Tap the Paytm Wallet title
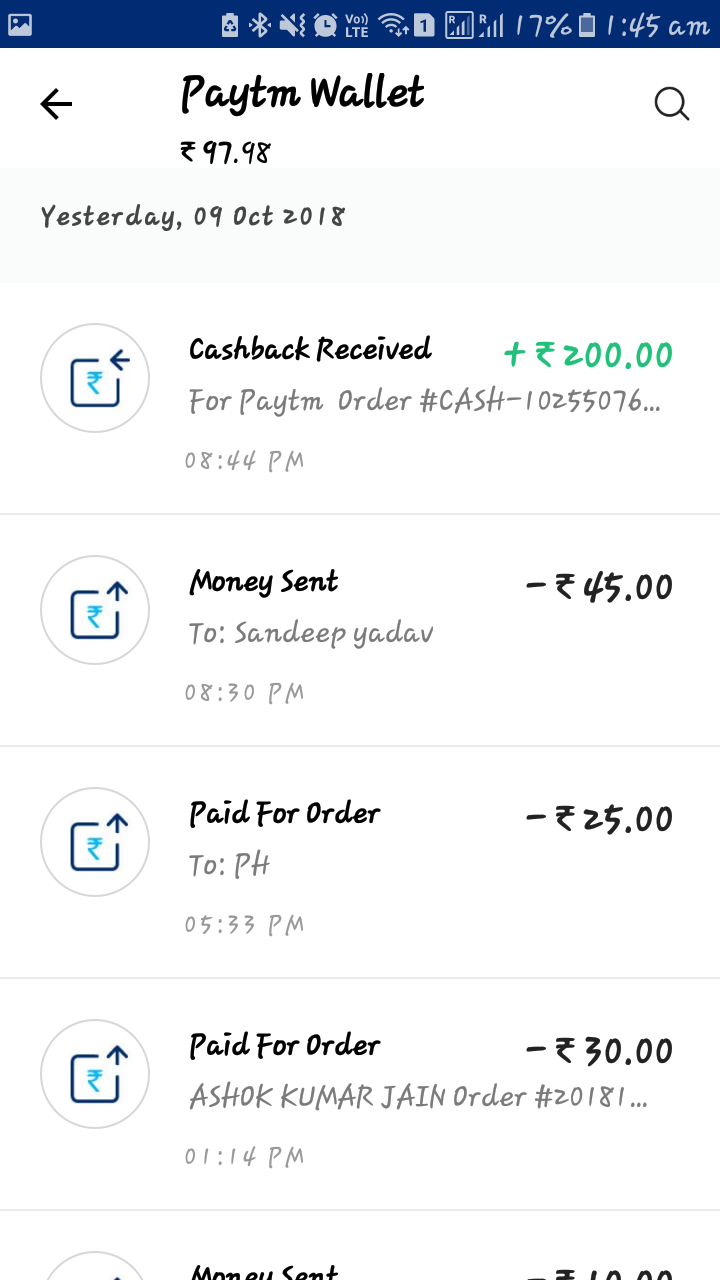This screenshot has width=720, height=1280. pyautogui.click(x=302, y=95)
